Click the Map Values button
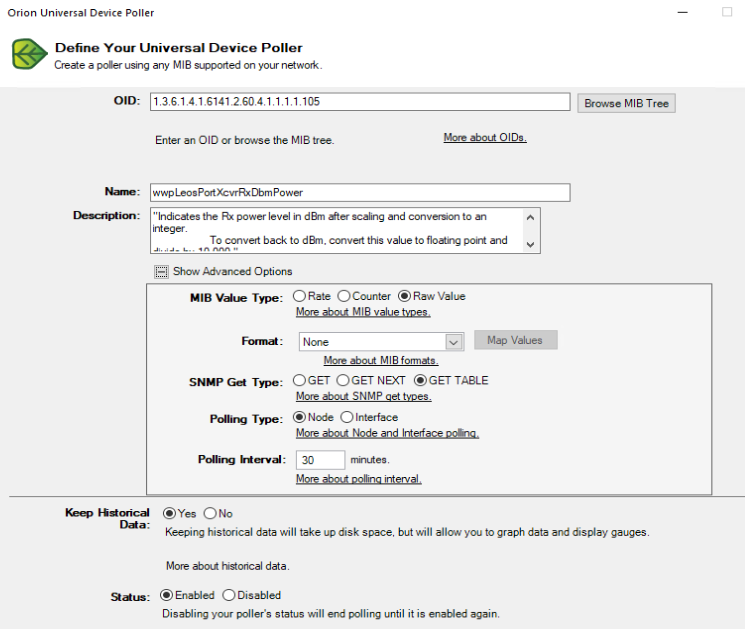This screenshot has height=629, width=745. pyautogui.click(x=516, y=340)
